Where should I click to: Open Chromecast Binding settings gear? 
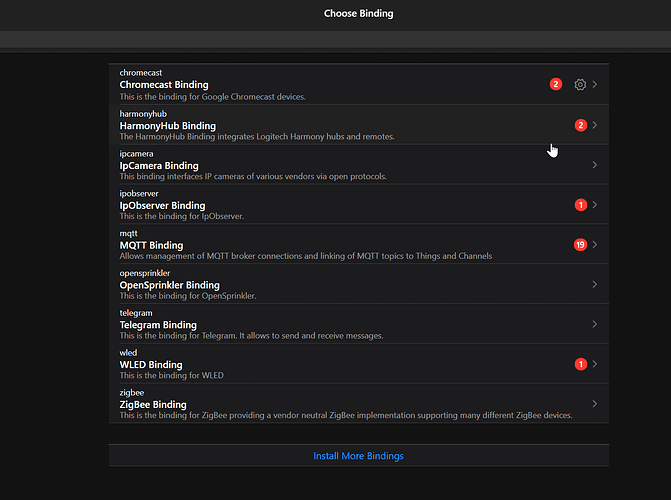(580, 85)
